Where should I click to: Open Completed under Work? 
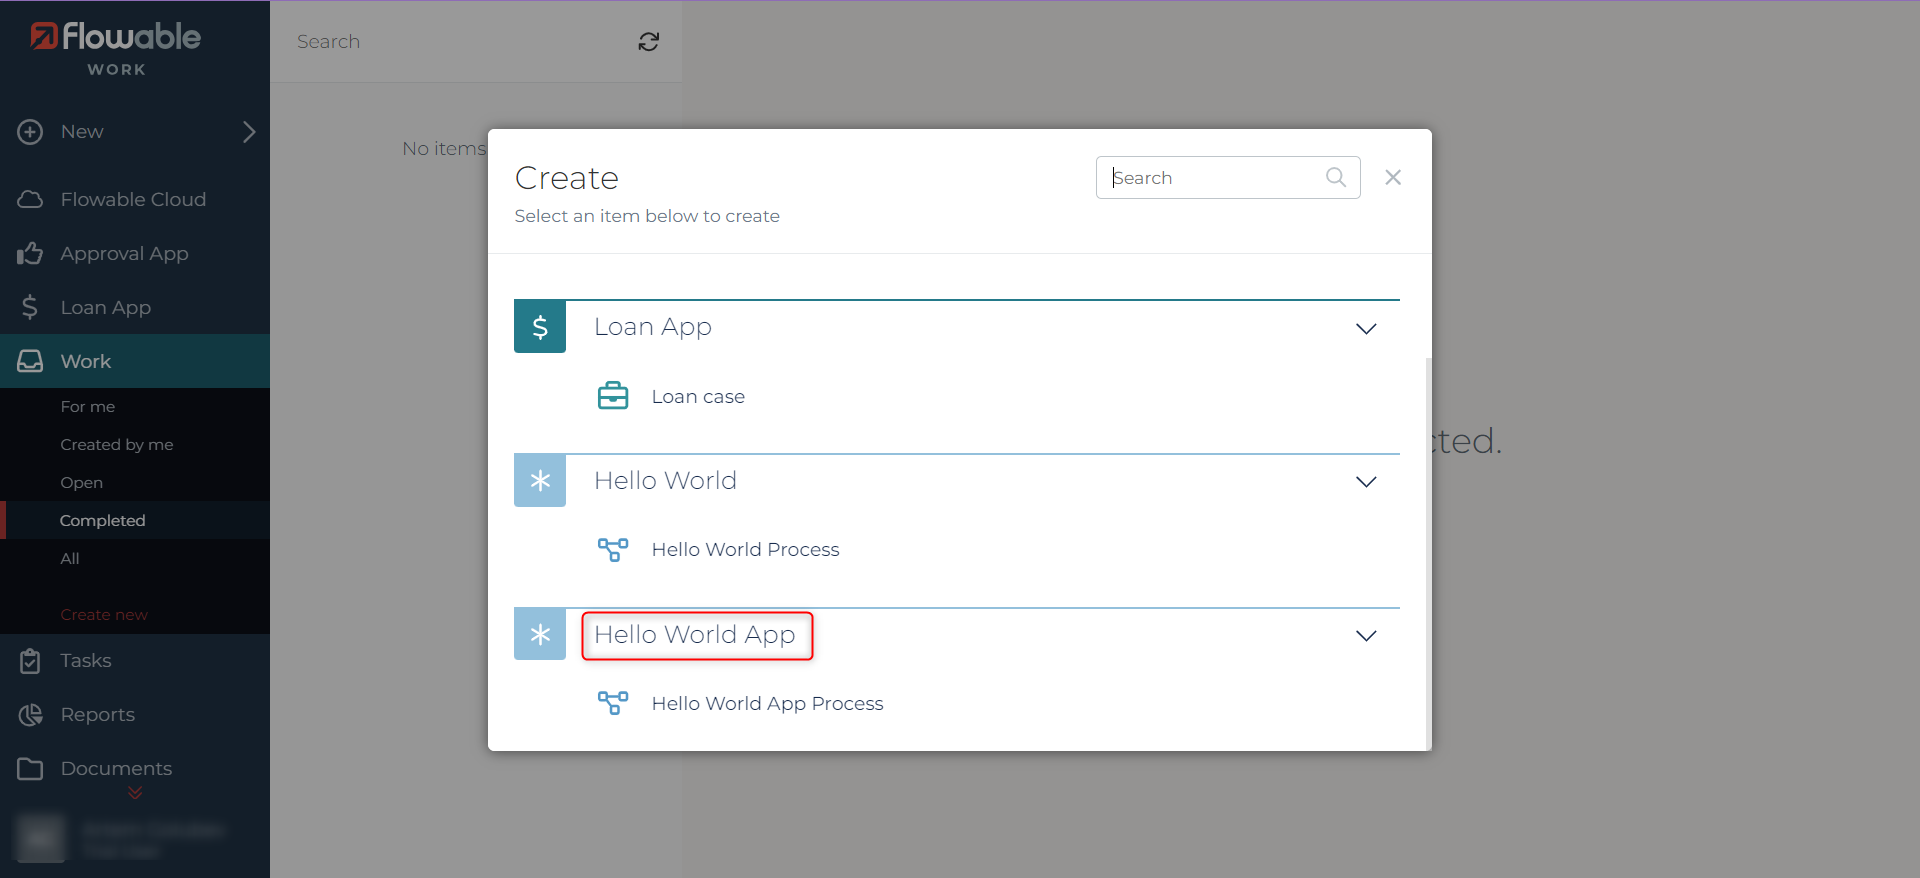pyautogui.click(x=102, y=520)
